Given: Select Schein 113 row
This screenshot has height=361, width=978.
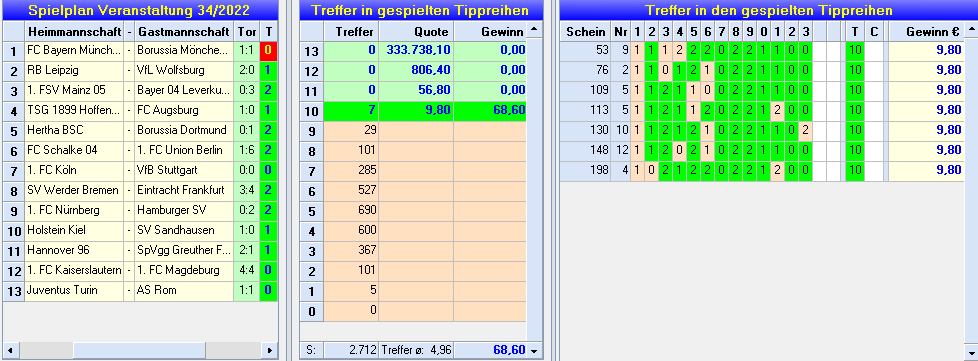Looking at the screenshot, I should (x=763, y=110).
